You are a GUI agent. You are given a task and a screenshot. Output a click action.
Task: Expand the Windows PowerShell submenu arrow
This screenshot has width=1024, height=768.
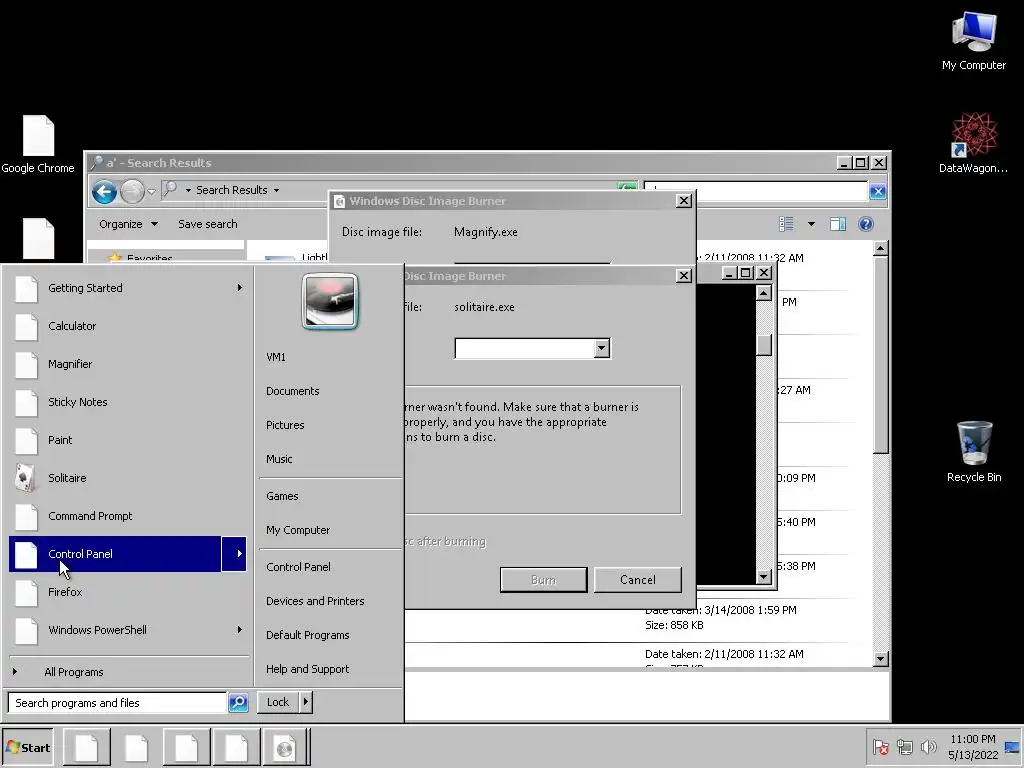coord(239,630)
